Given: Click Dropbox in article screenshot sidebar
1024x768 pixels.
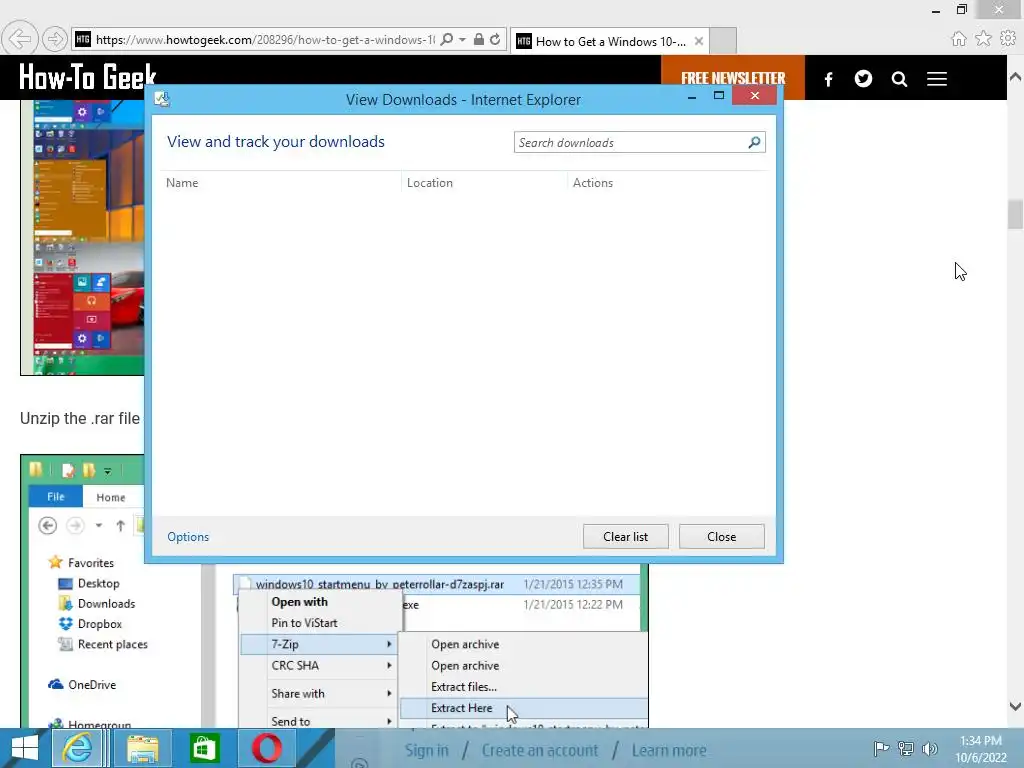Looking at the screenshot, I should (99, 624).
